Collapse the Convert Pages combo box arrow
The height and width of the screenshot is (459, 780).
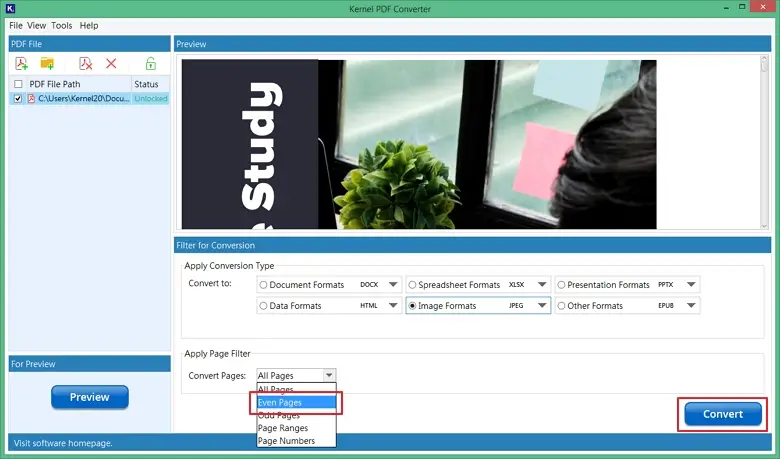[x=329, y=375]
